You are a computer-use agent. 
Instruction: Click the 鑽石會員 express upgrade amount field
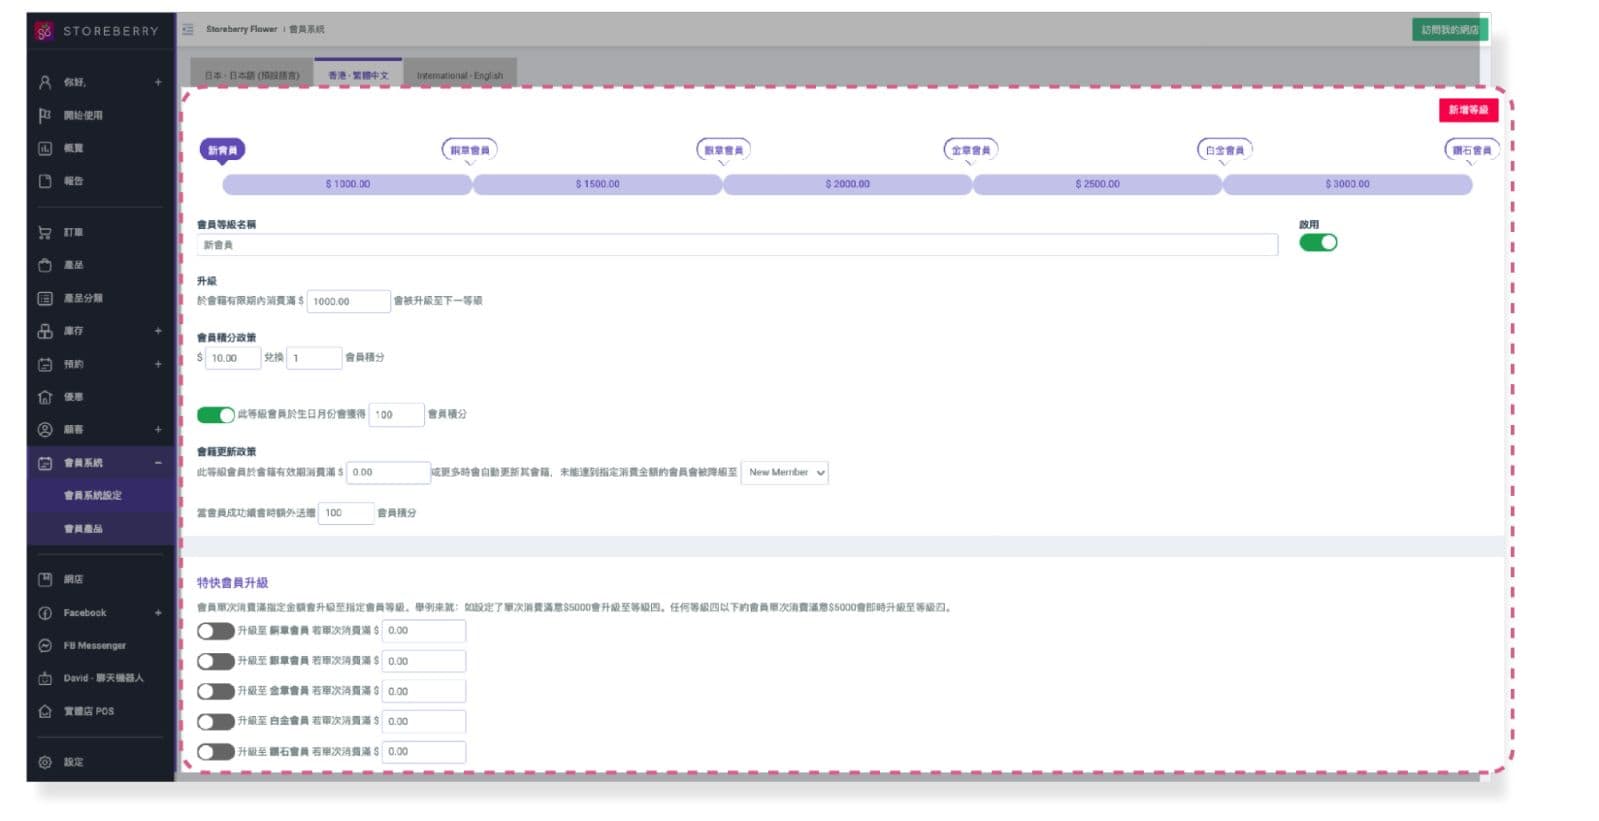coord(424,751)
